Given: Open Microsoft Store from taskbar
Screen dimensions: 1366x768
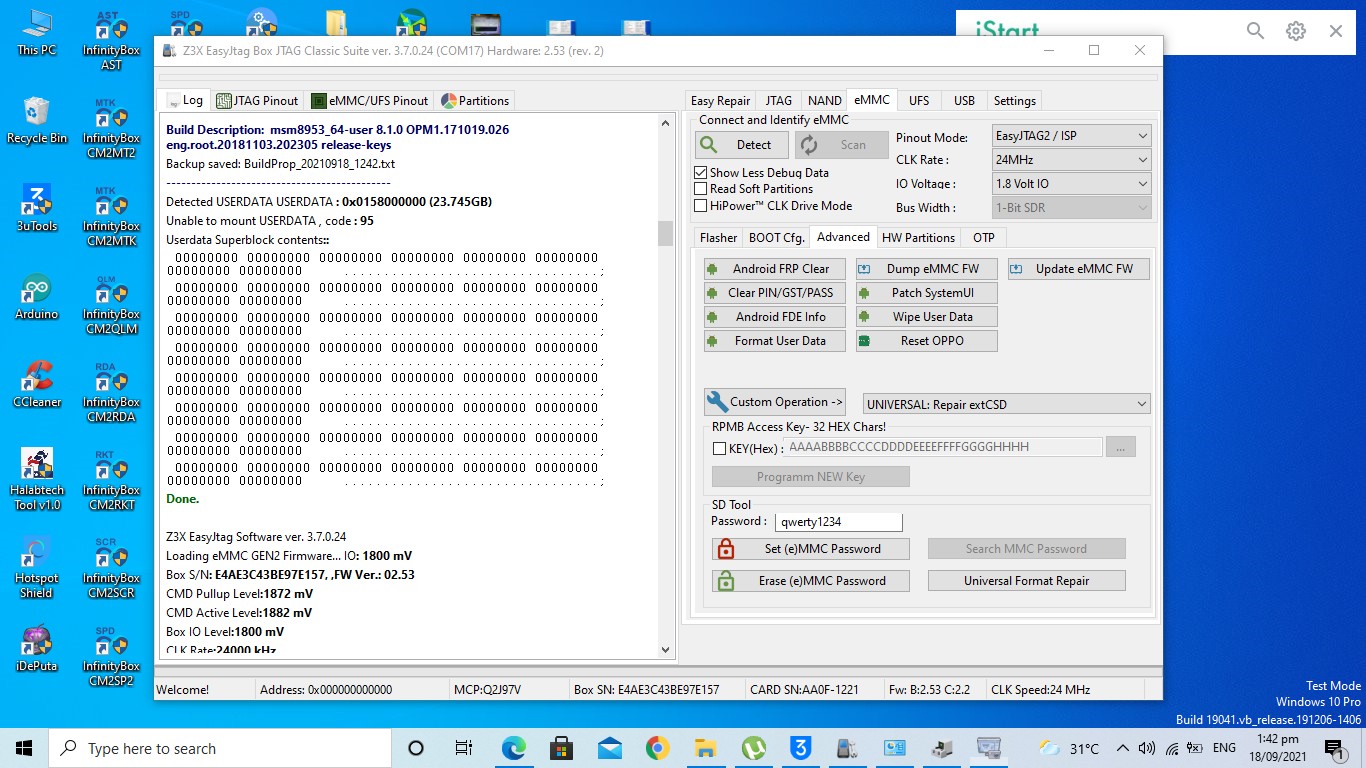Looking at the screenshot, I should pos(561,748).
